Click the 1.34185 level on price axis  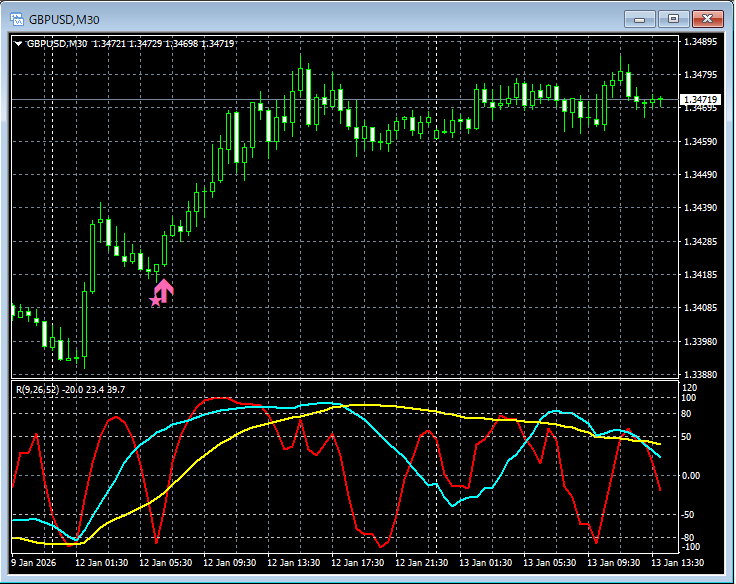[699, 275]
